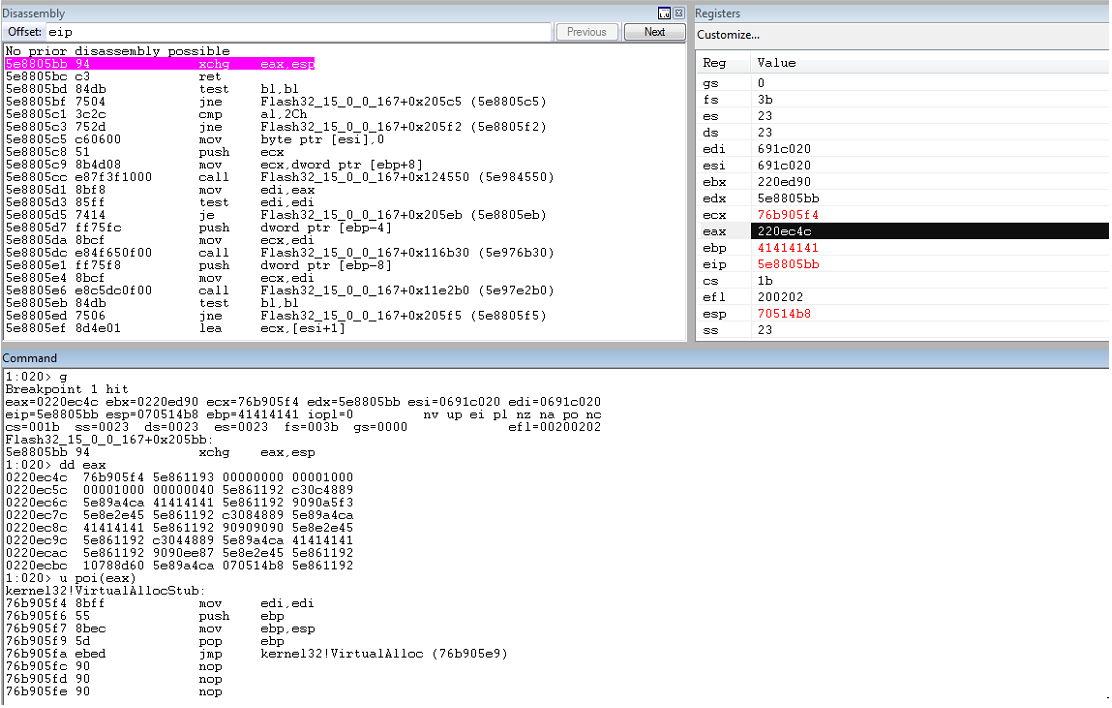Open the Customize... registers option

728,35
